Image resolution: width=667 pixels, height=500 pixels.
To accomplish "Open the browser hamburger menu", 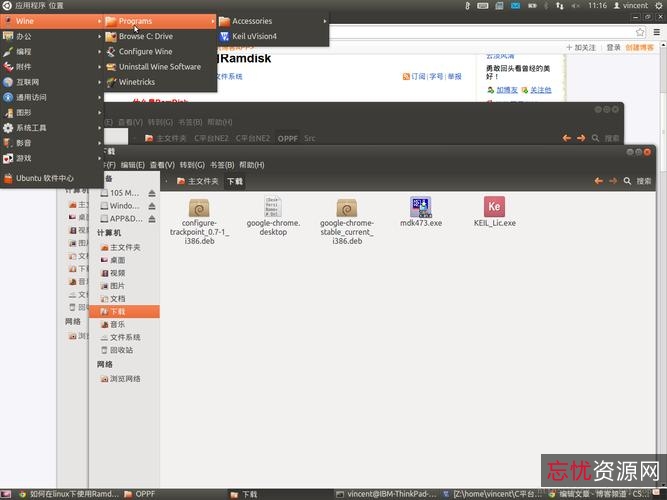I will tap(657, 32).
